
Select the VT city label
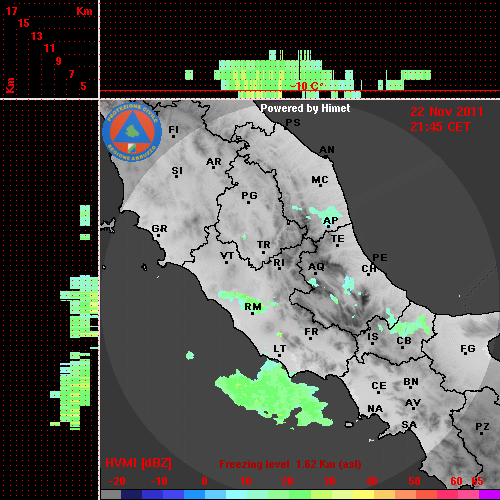[227, 256]
